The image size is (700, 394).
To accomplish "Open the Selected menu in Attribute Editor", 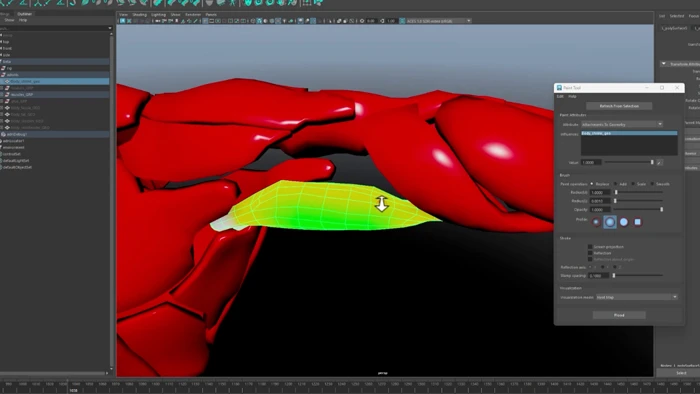I will [676, 16].
